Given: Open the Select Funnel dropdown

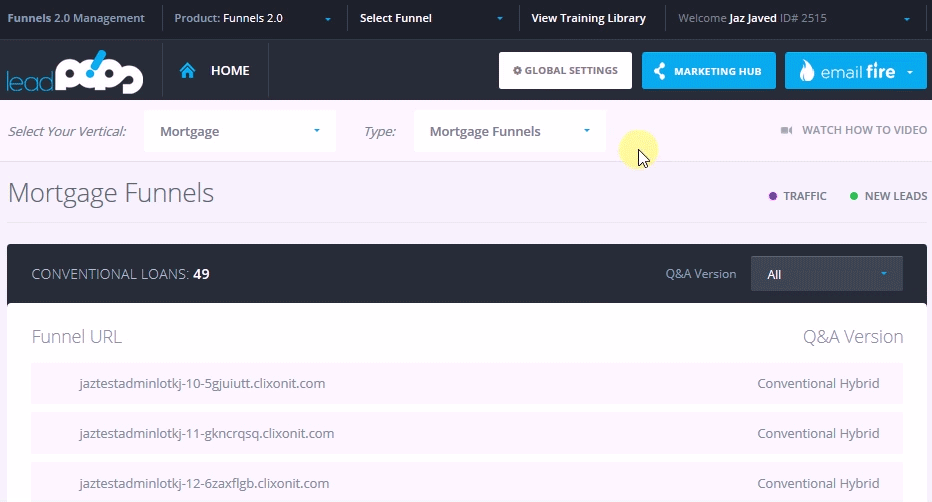Looking at the screenshot, I should click(x=431, y=18).
